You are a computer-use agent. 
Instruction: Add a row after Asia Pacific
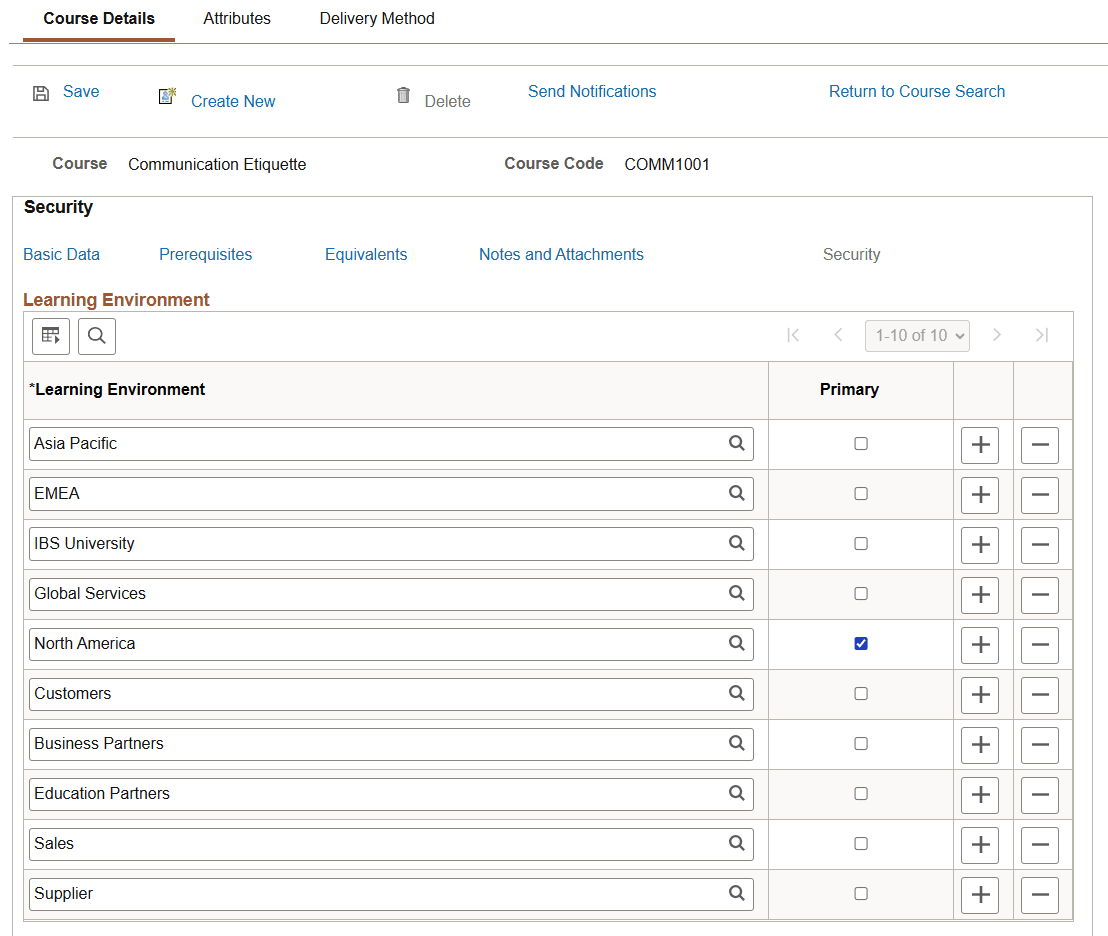980,445
